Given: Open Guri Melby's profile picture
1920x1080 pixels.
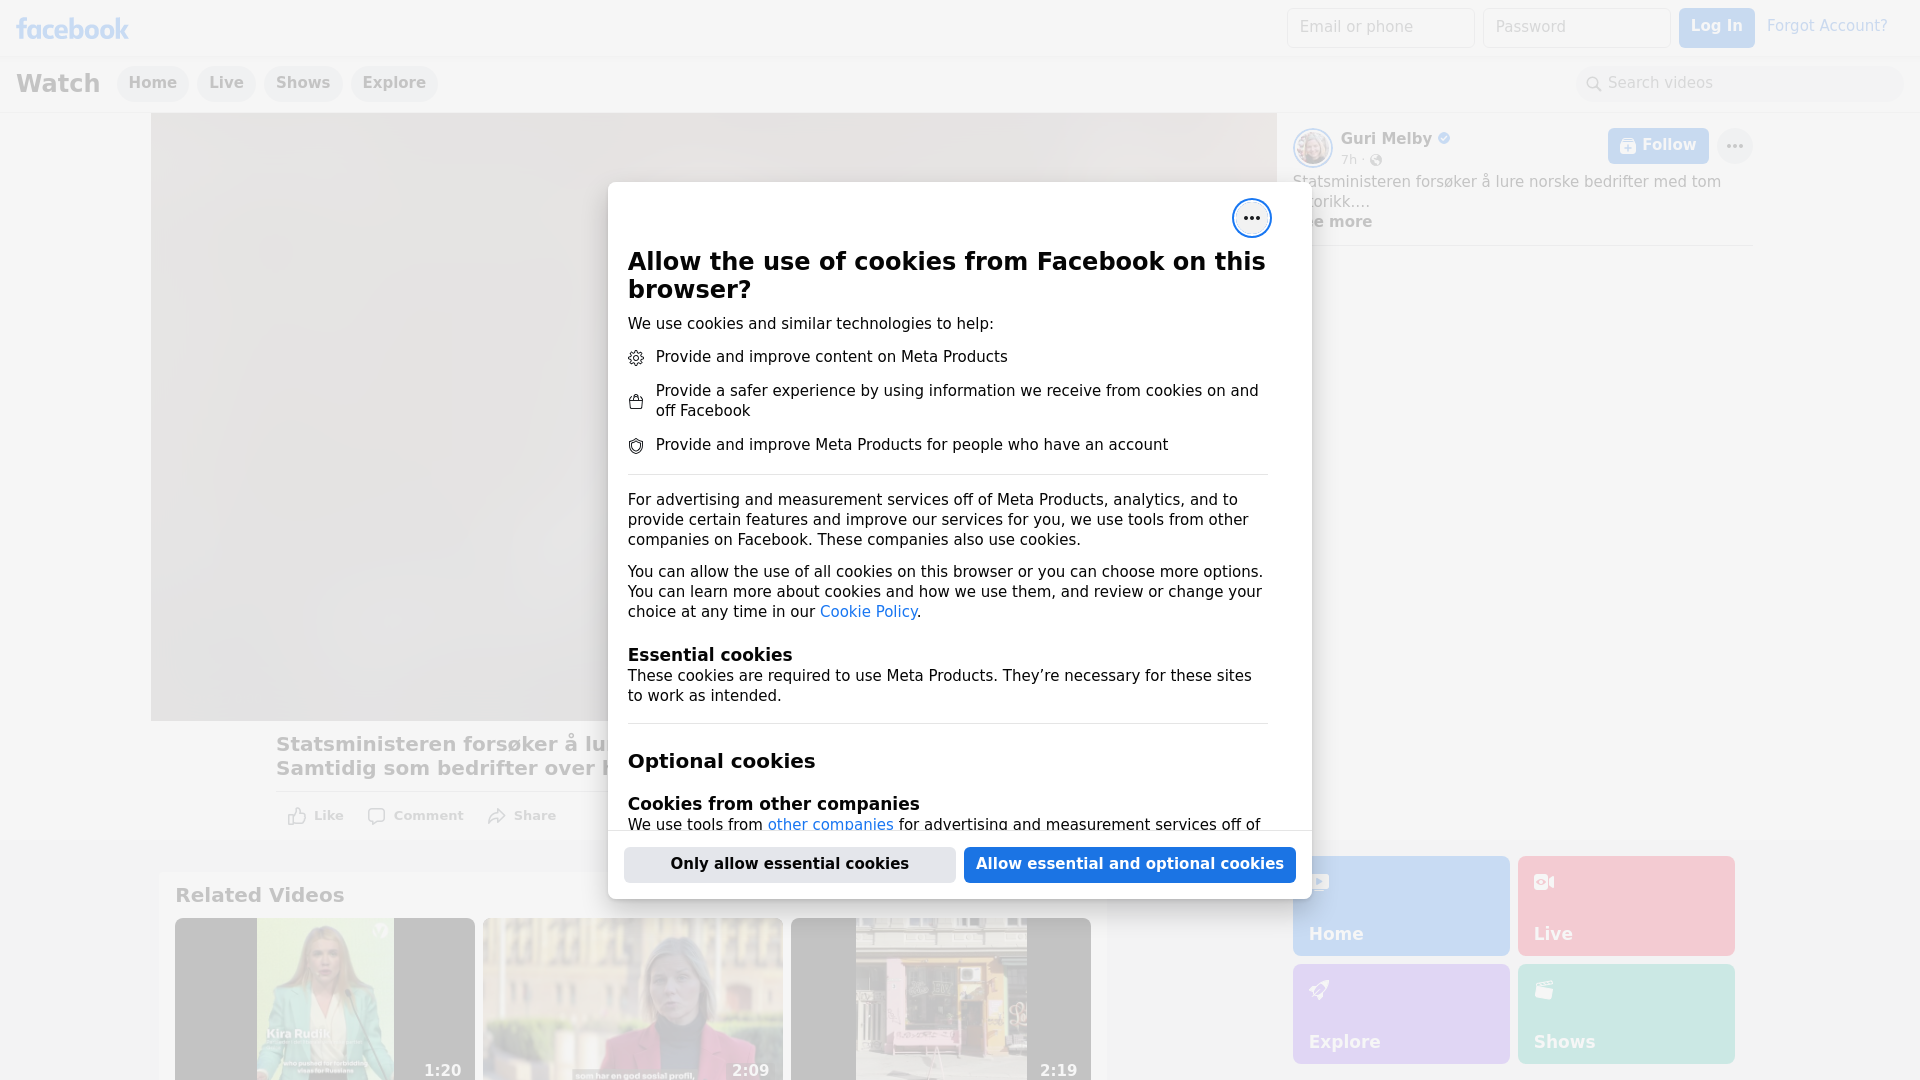Looking at the screenshot, I should pos(1312,148).
